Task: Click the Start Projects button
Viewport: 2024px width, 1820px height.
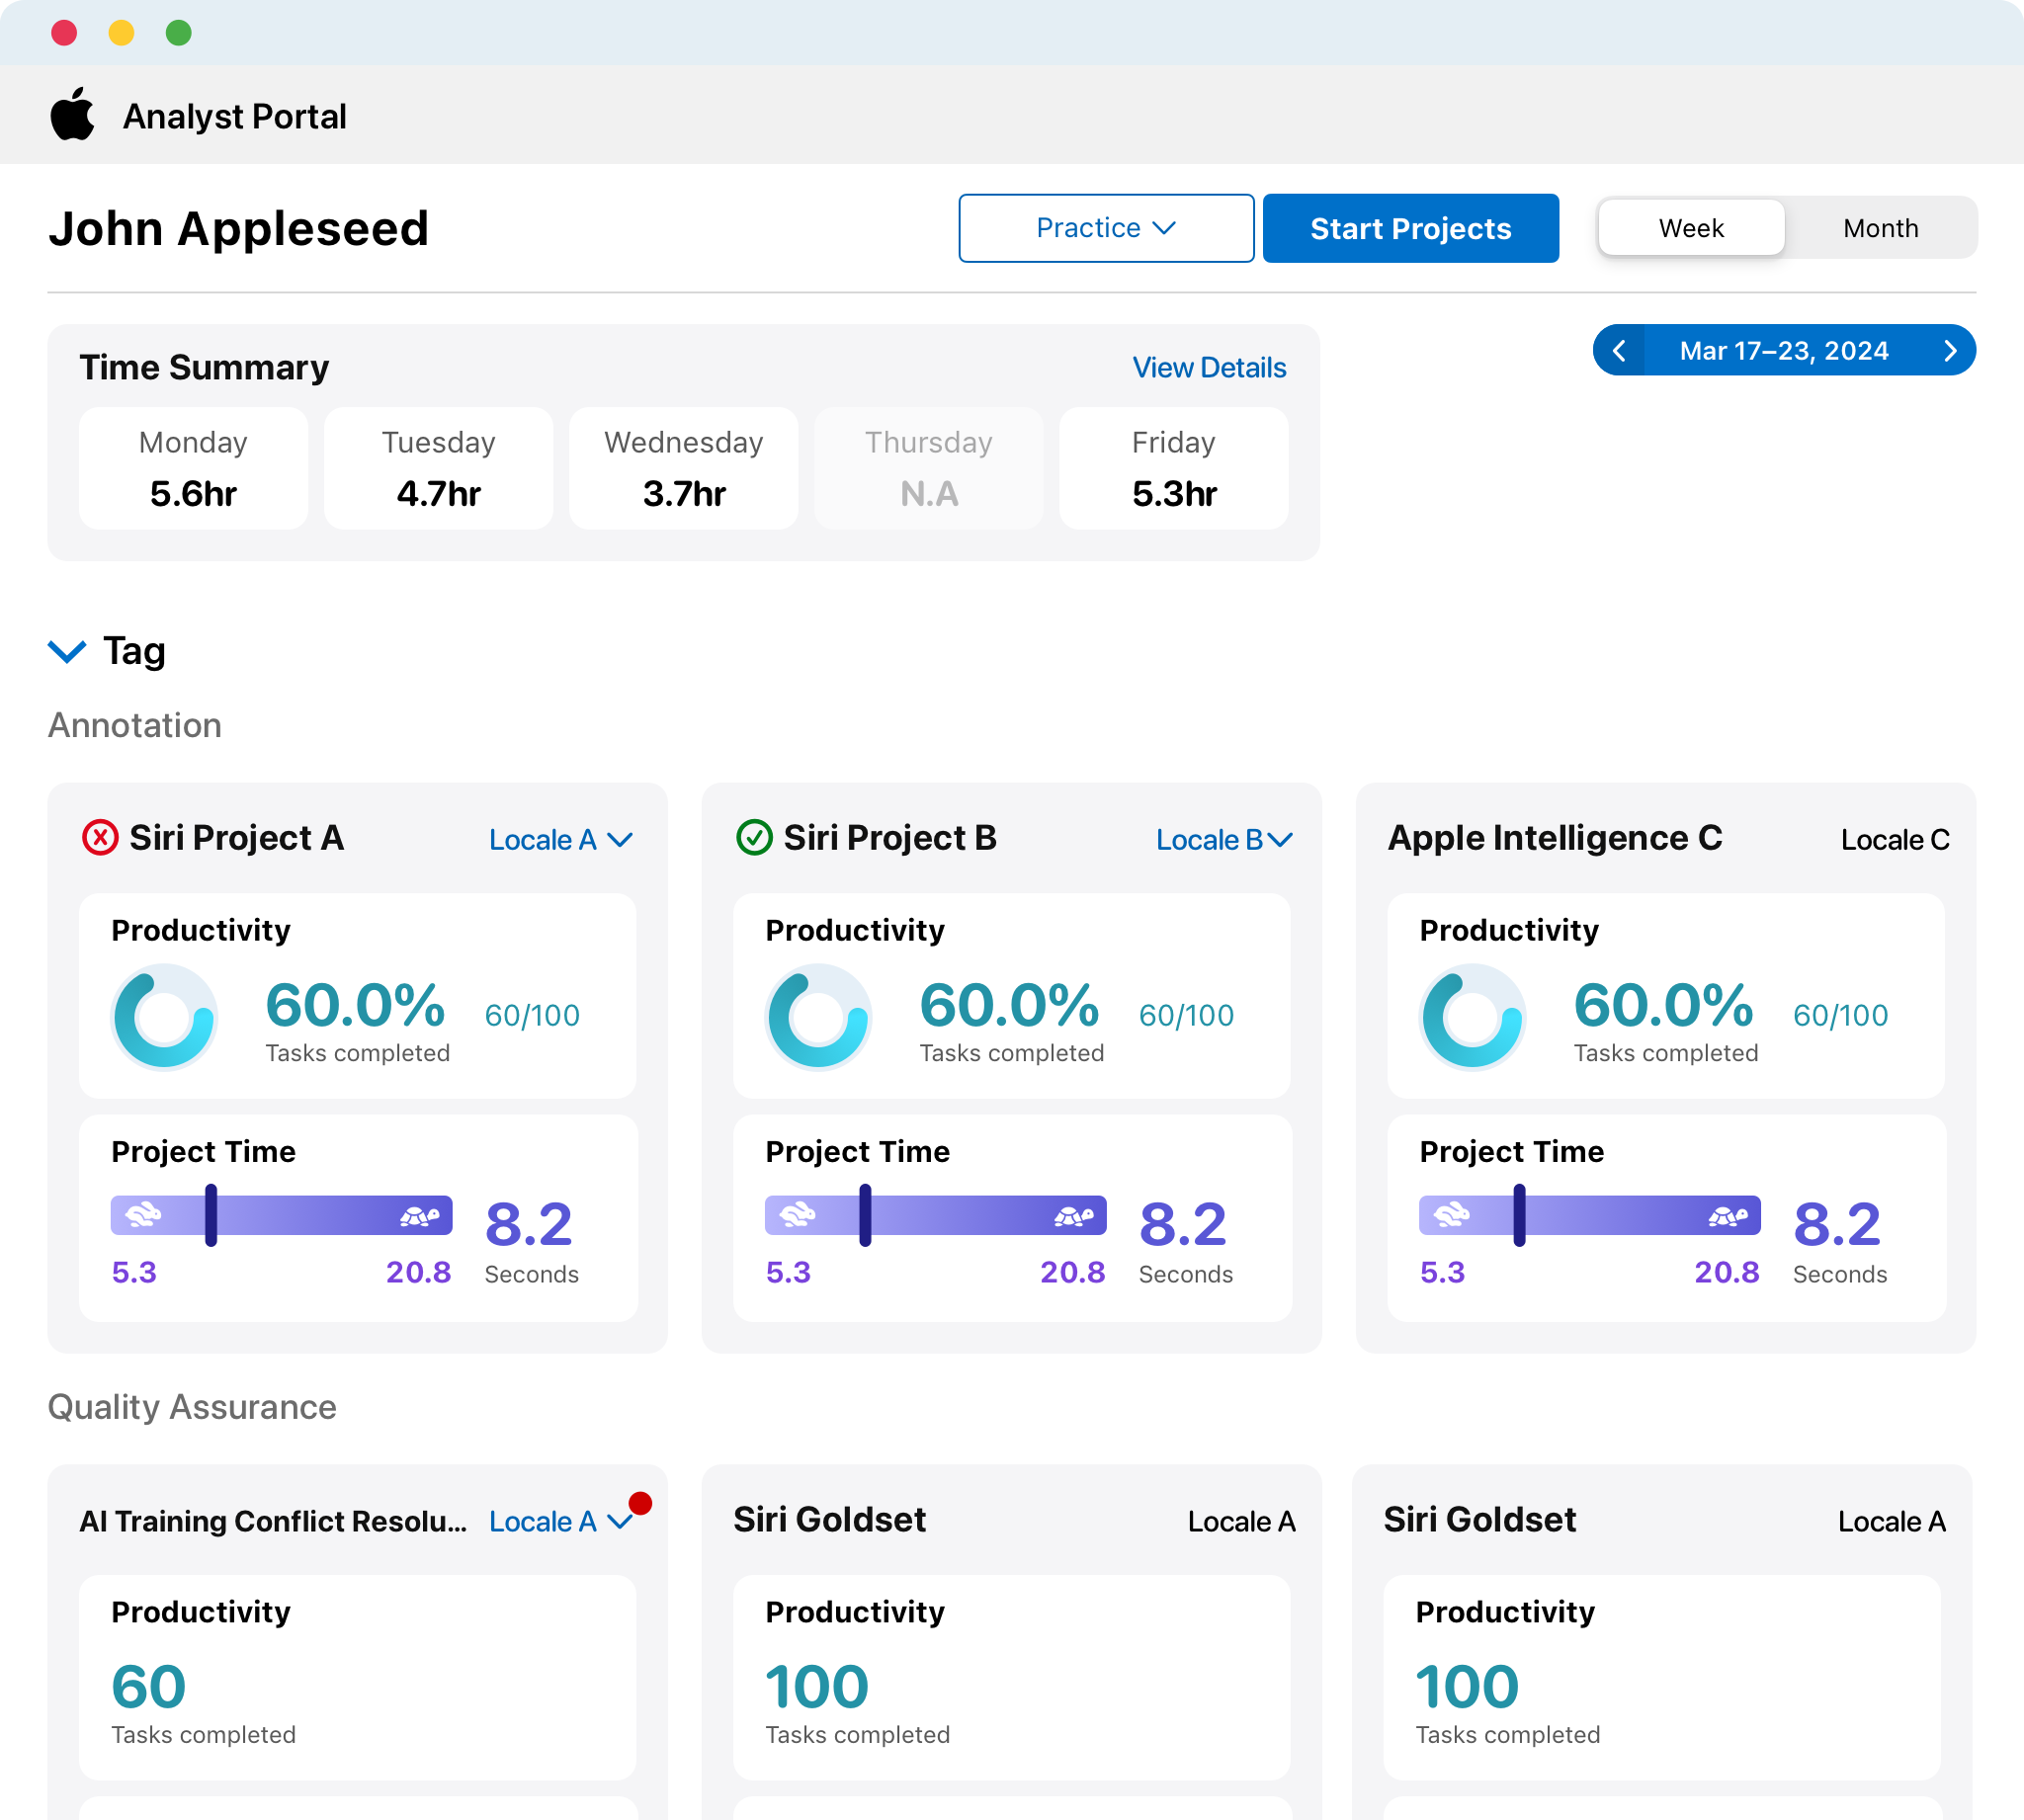Action: [x=1410, y=228]
